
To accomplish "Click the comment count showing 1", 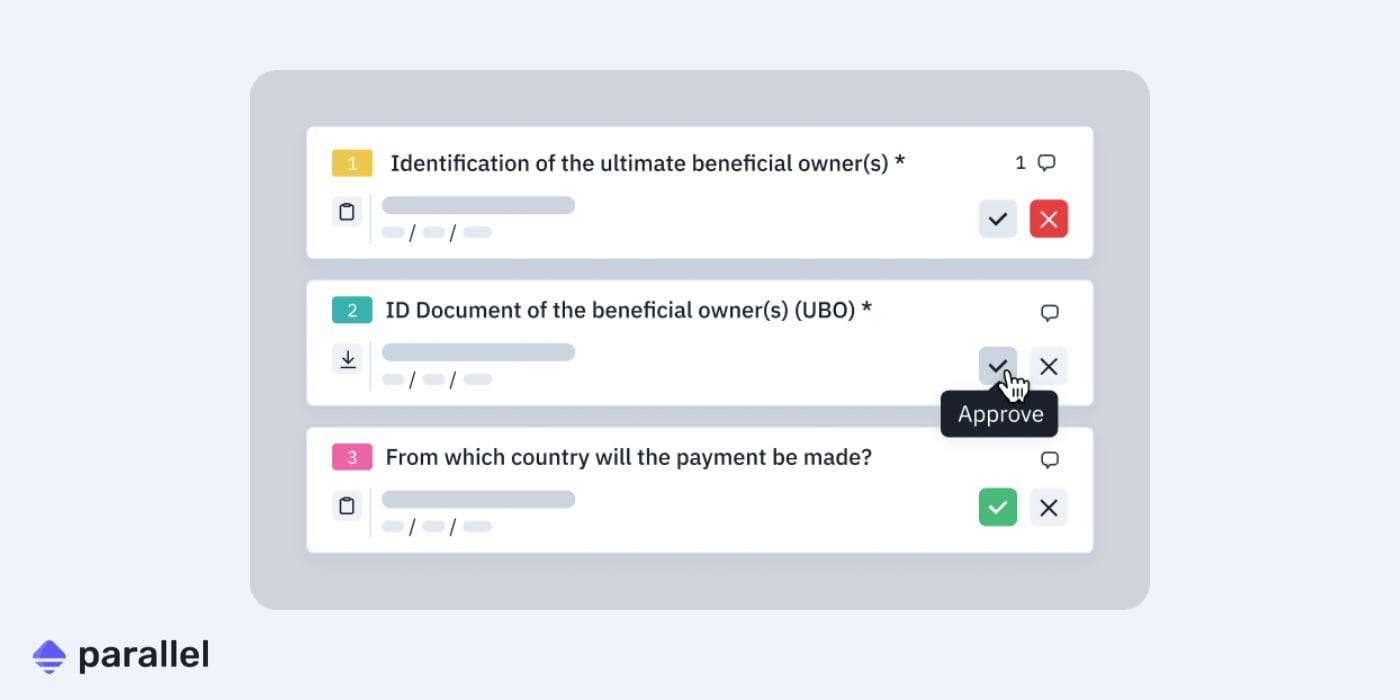I will (x=1020, y=162).
